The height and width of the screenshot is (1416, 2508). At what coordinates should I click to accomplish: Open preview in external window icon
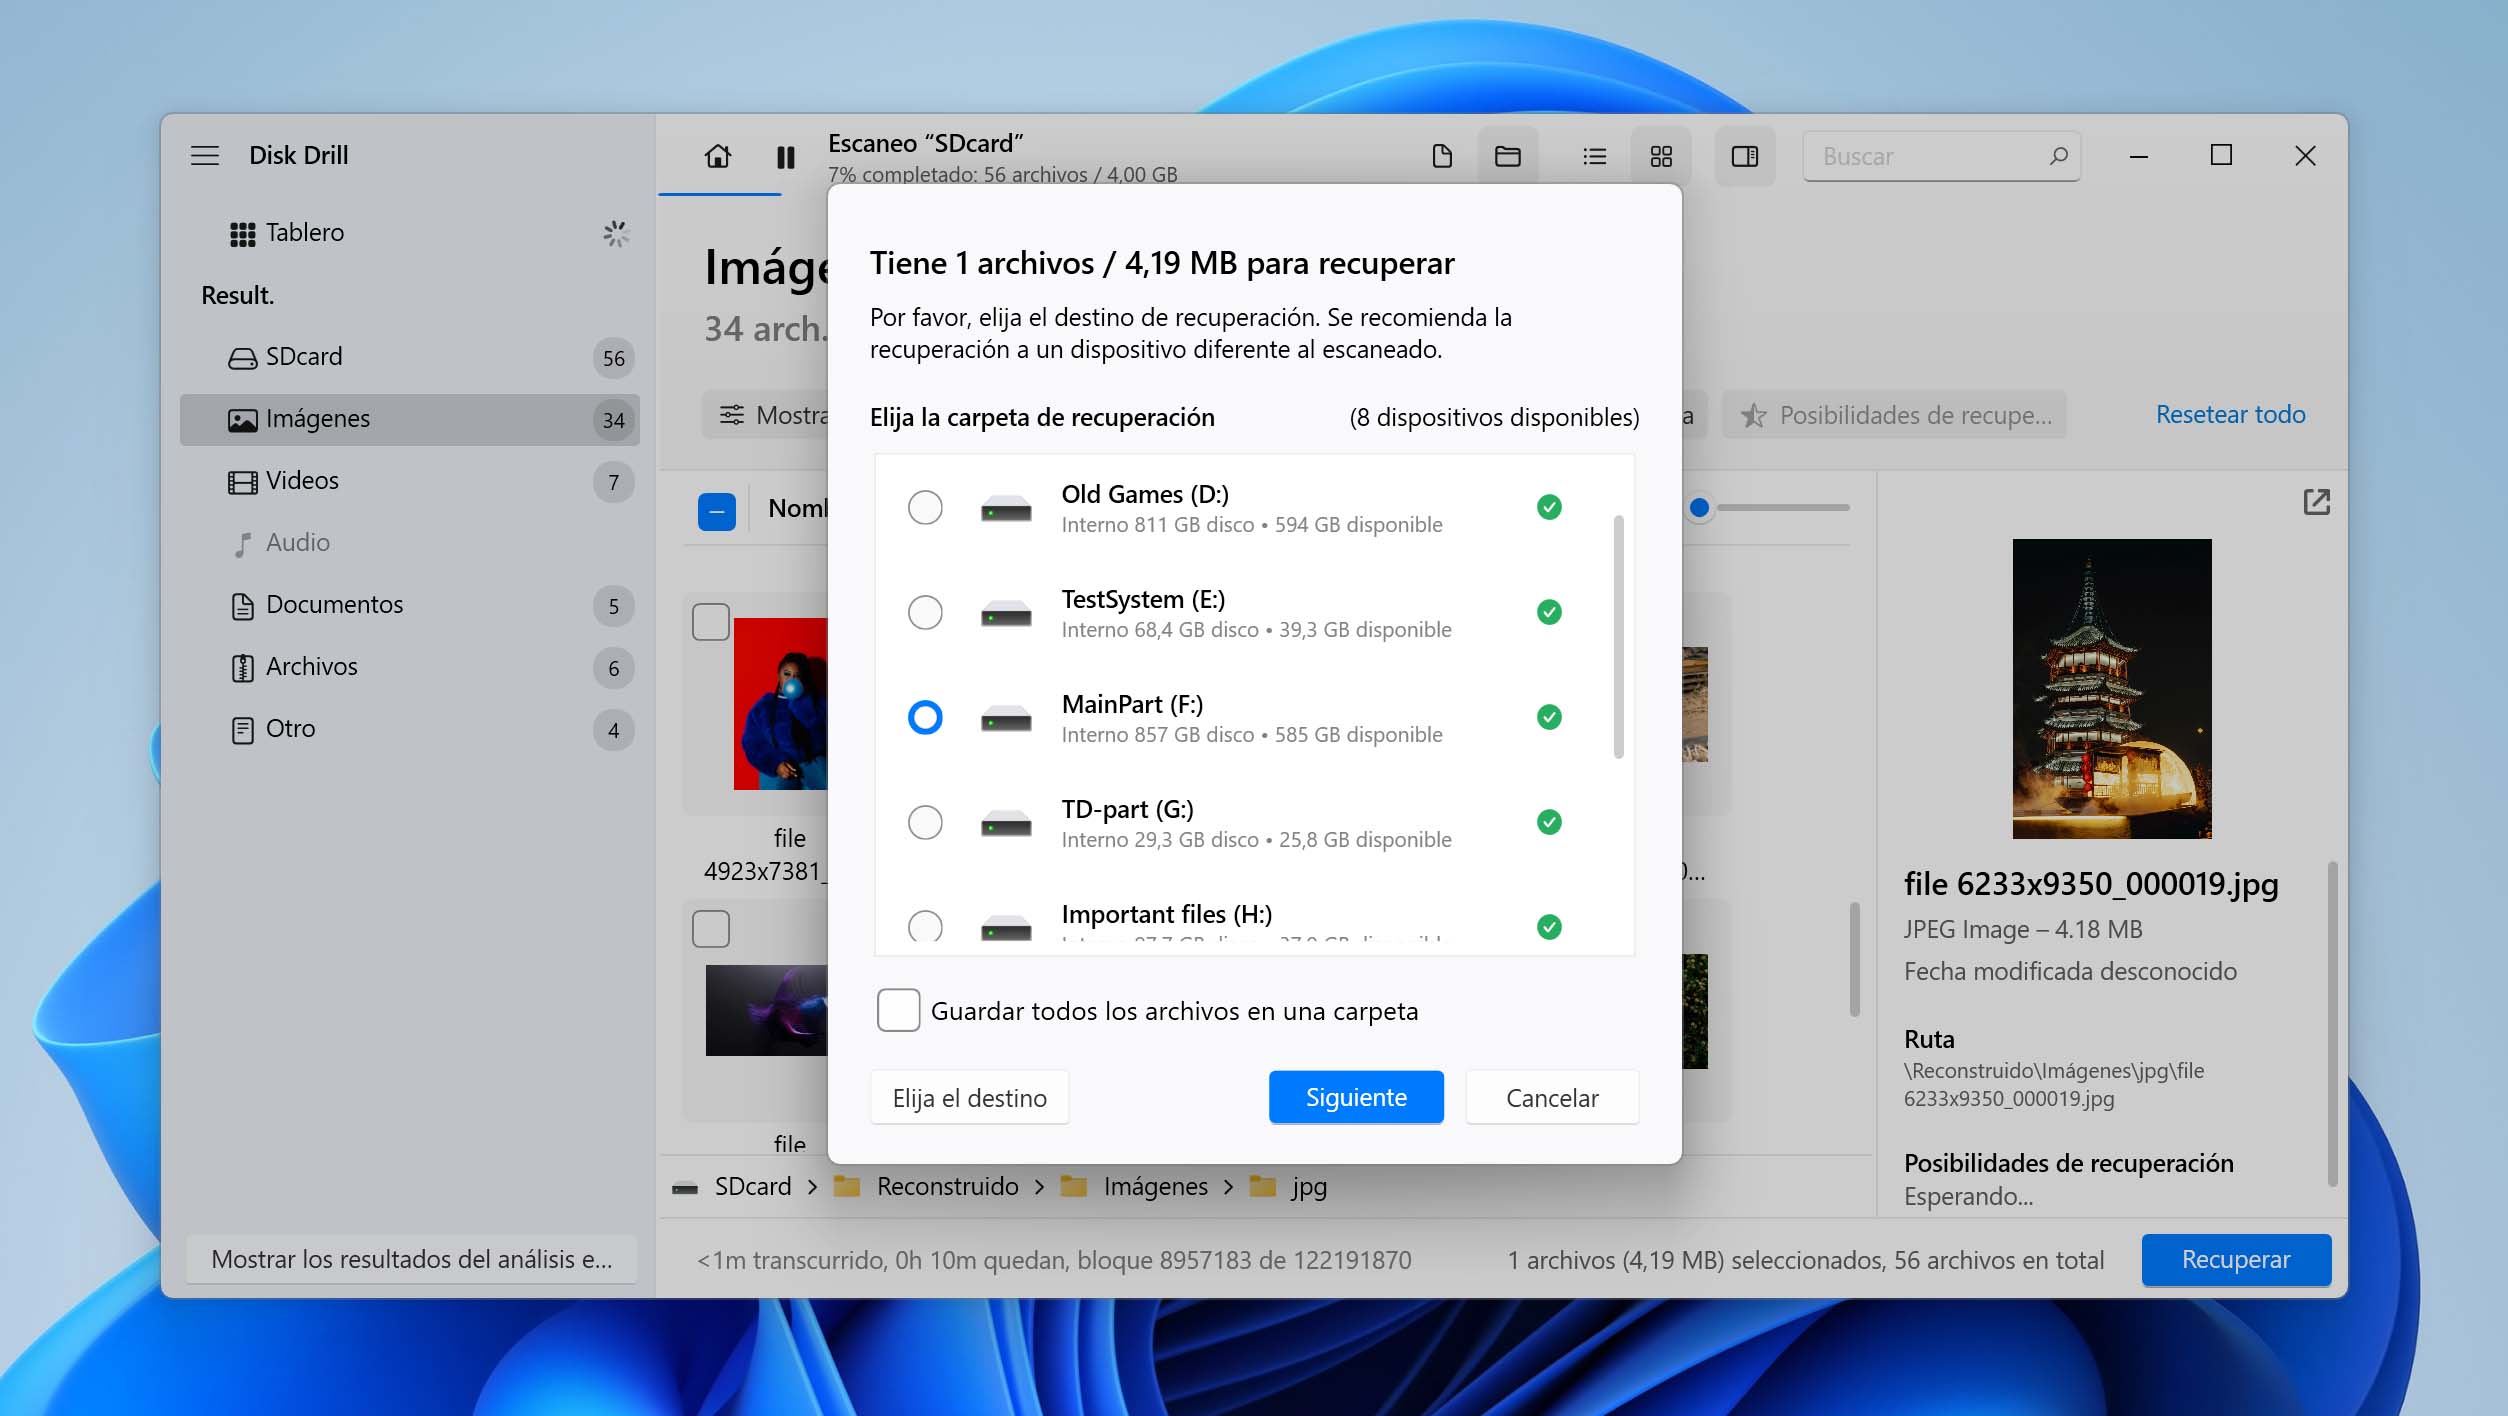pyautogui.click(x=2316, y=502)
